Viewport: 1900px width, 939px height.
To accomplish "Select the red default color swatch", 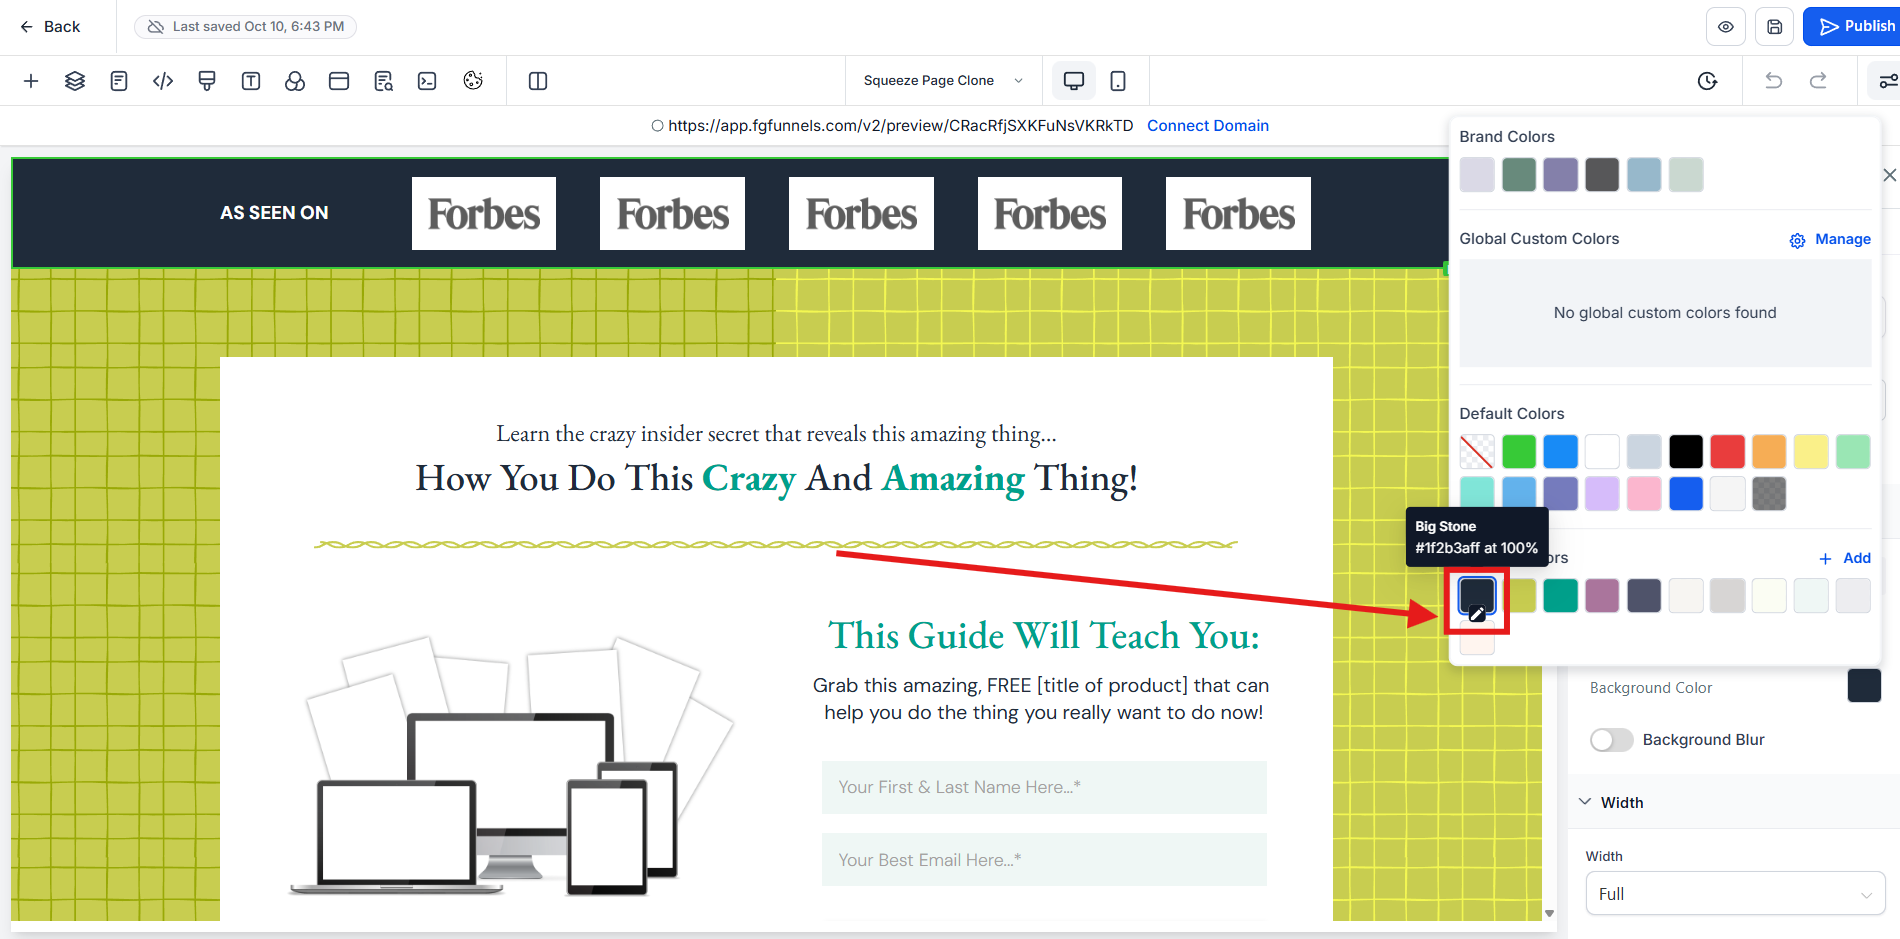I will pyautogui.click(x=1728, y=452).
